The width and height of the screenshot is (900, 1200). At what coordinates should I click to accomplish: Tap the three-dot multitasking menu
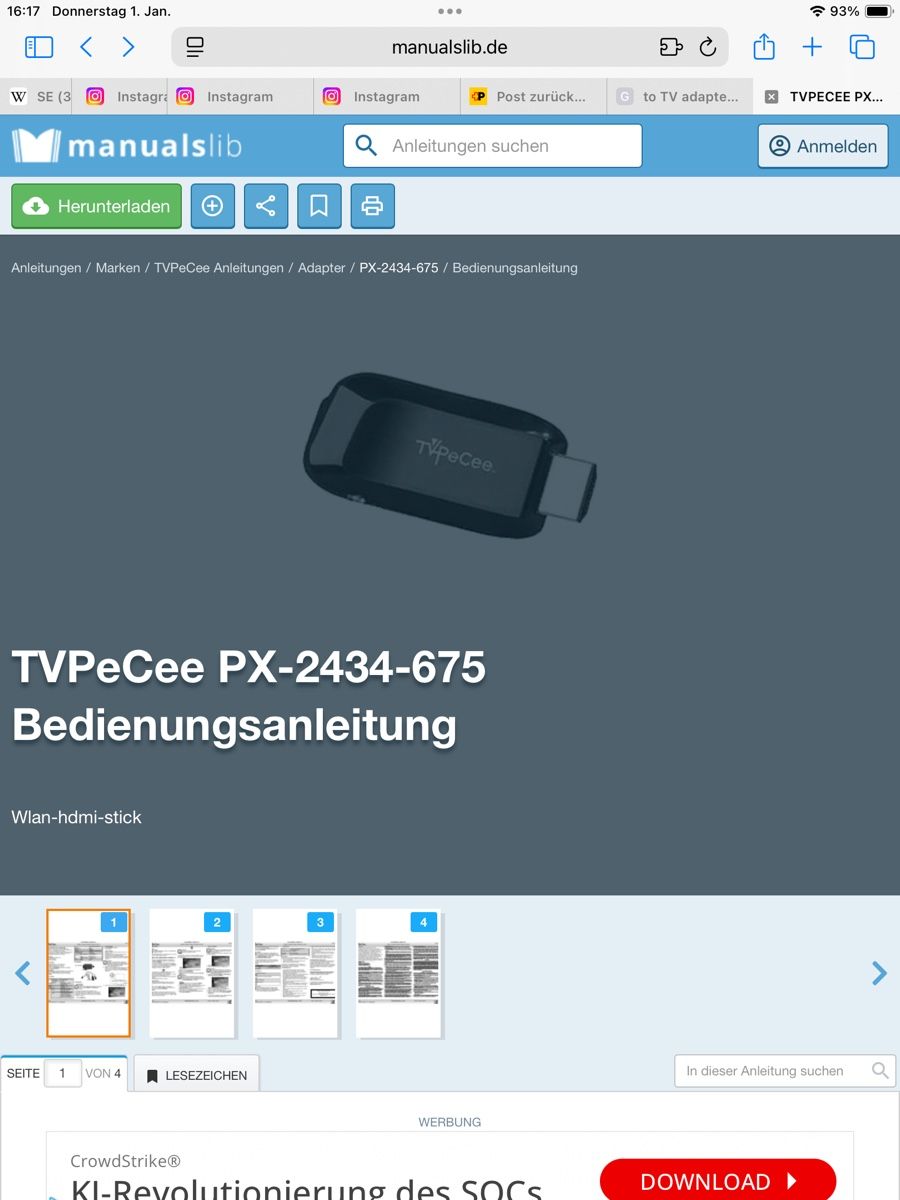point(450,11)
